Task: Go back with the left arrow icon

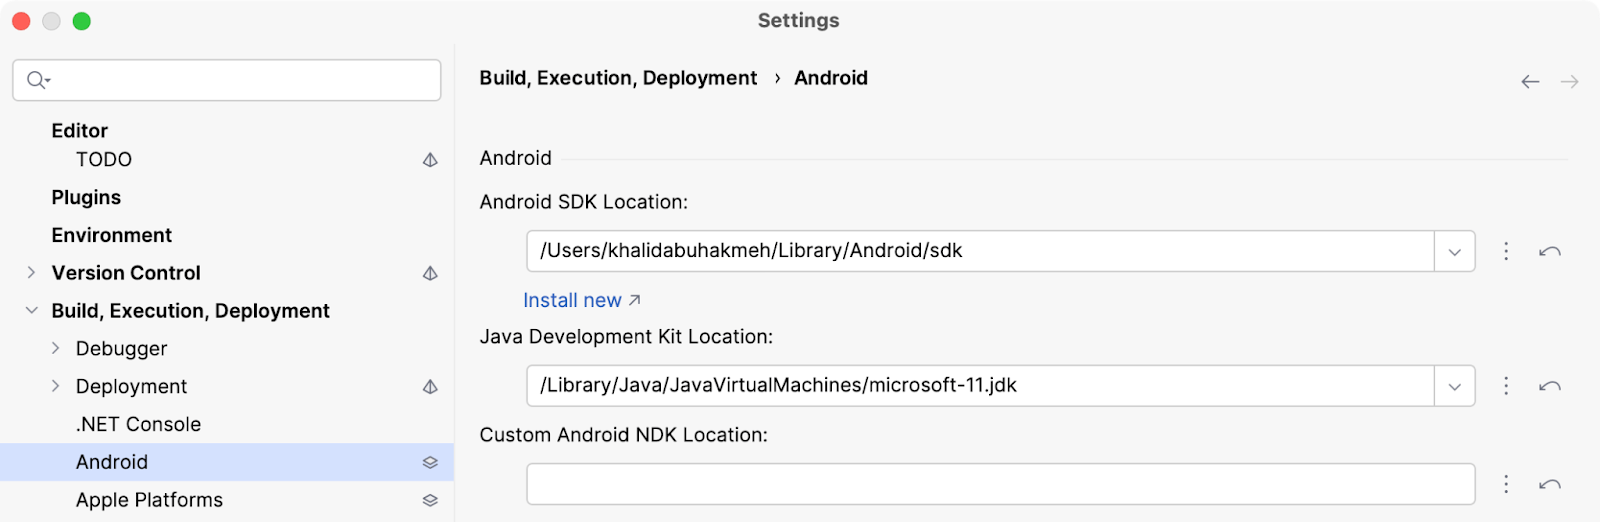Action: click(1530, 82)
